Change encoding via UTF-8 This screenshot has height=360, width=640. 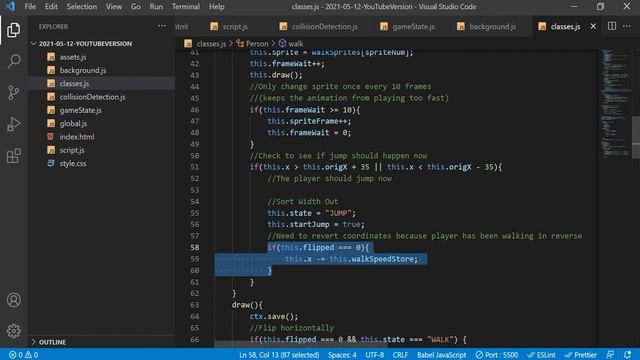374,355
